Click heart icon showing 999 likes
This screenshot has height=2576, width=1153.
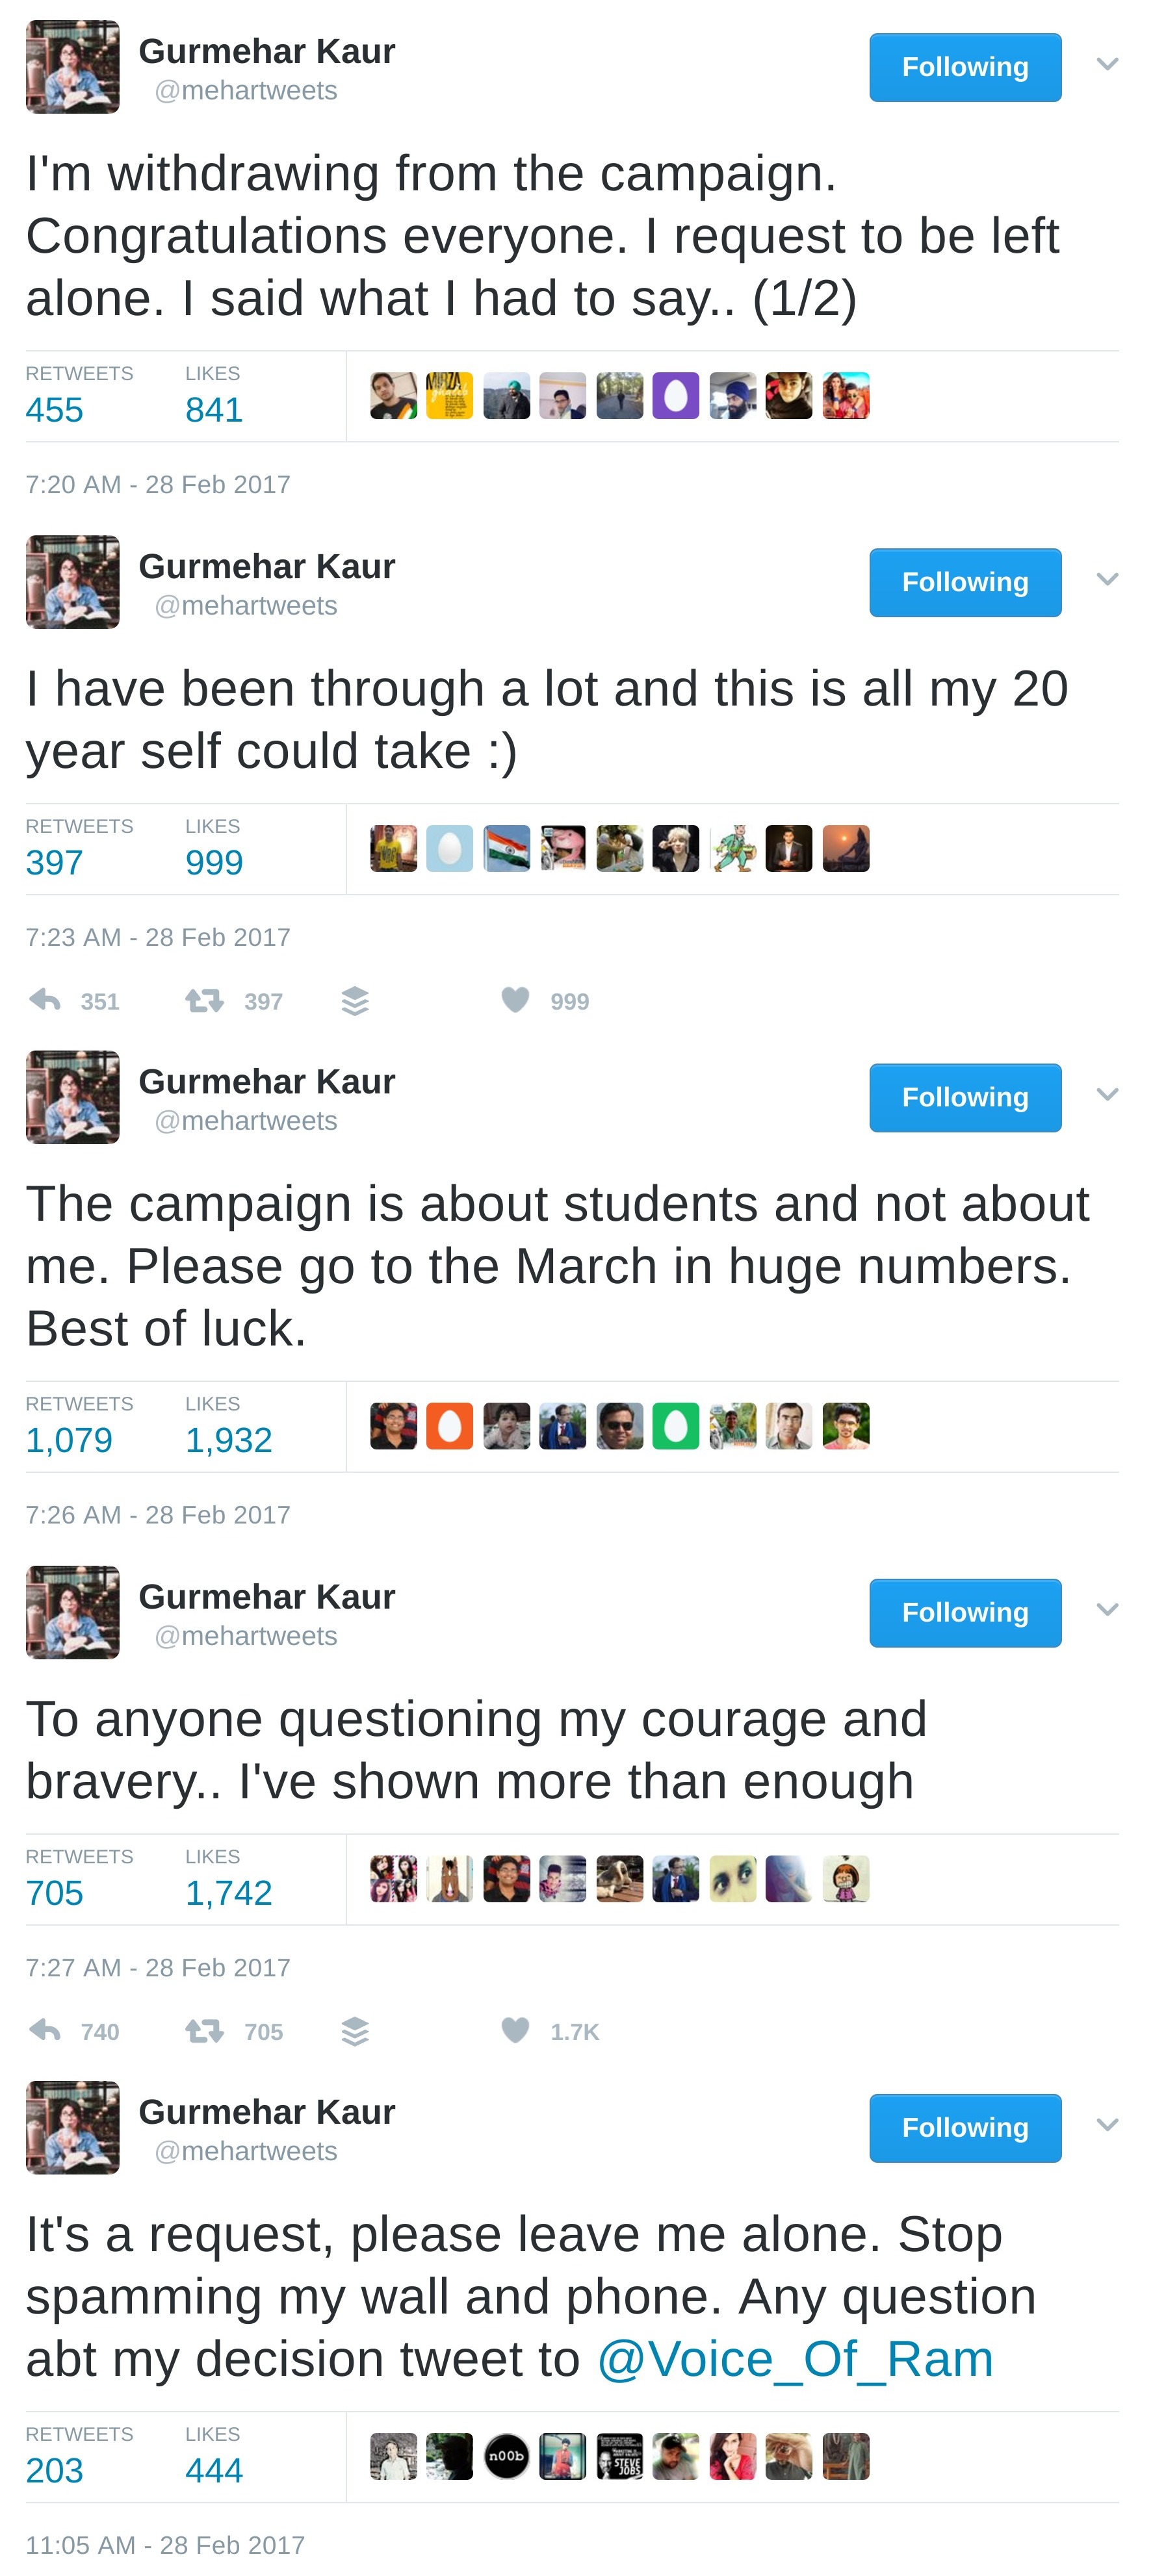(x=515, y=999)
